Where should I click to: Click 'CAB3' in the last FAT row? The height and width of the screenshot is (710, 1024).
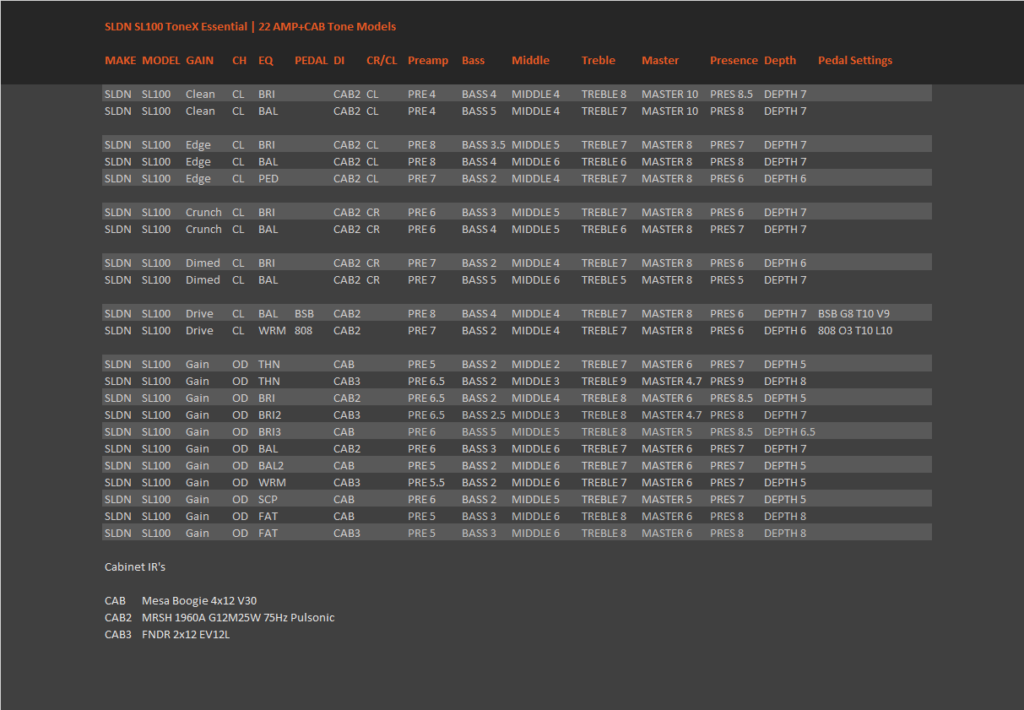pos(347,534)
